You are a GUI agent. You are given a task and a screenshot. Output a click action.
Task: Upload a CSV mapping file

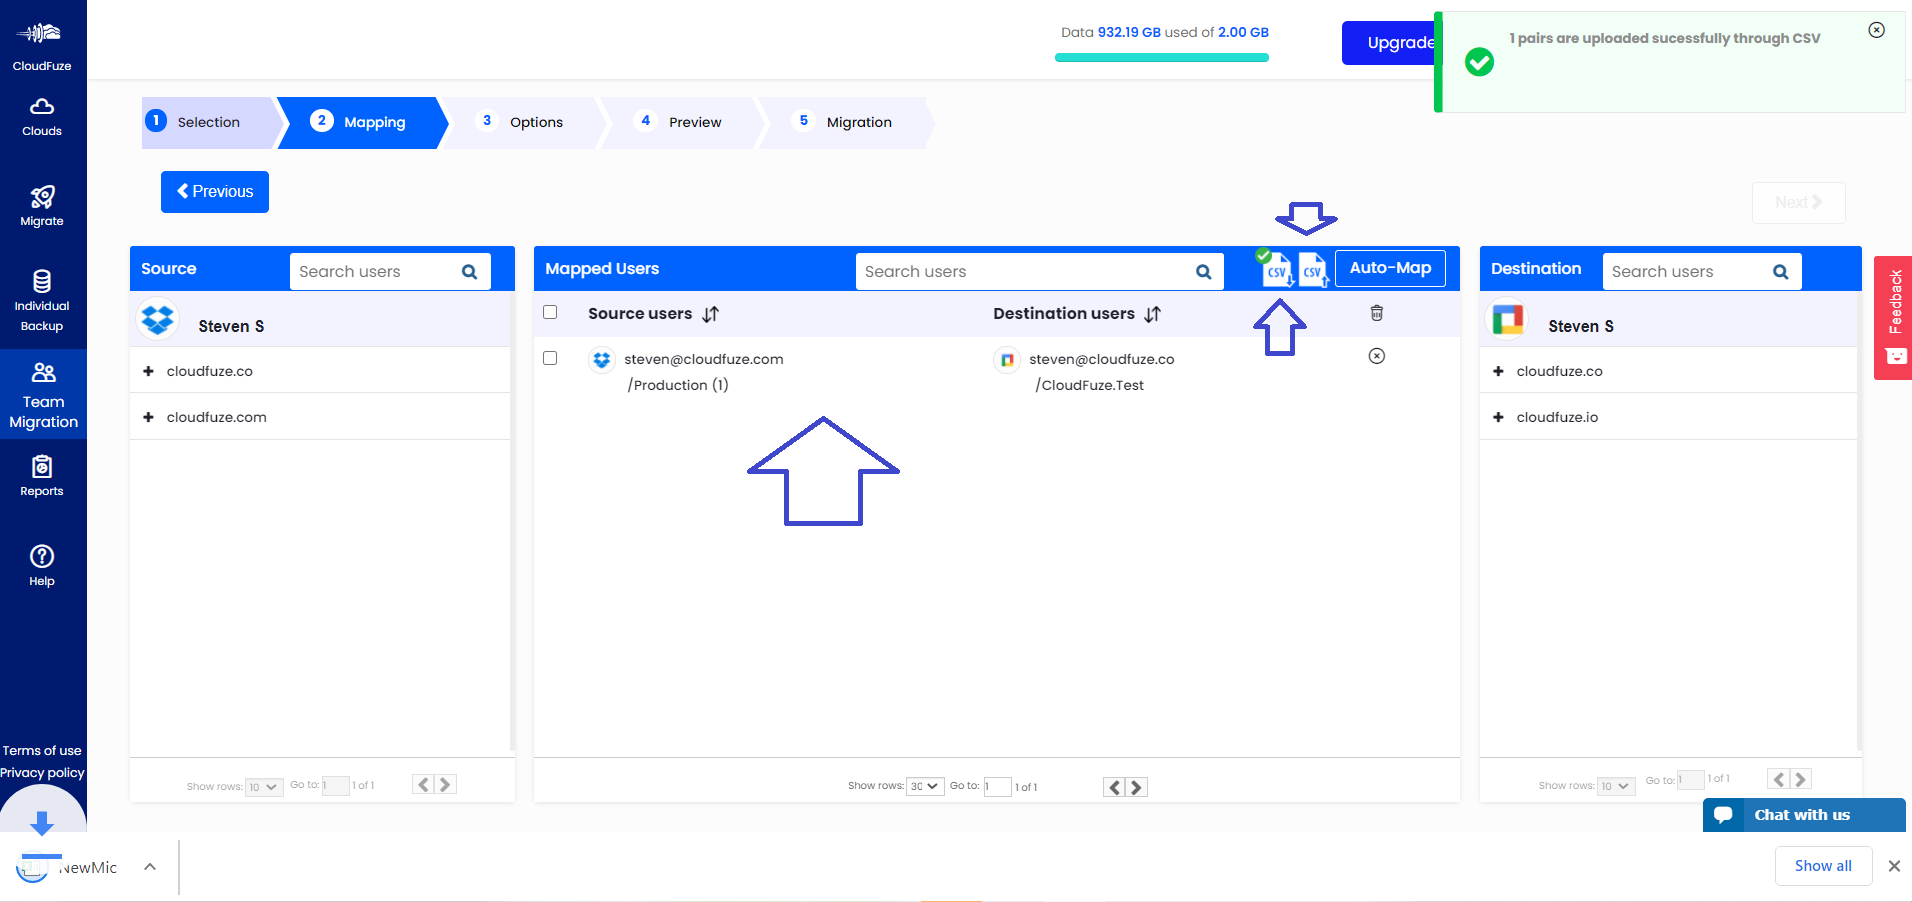pyautogui.click(x=1313, y=269)
